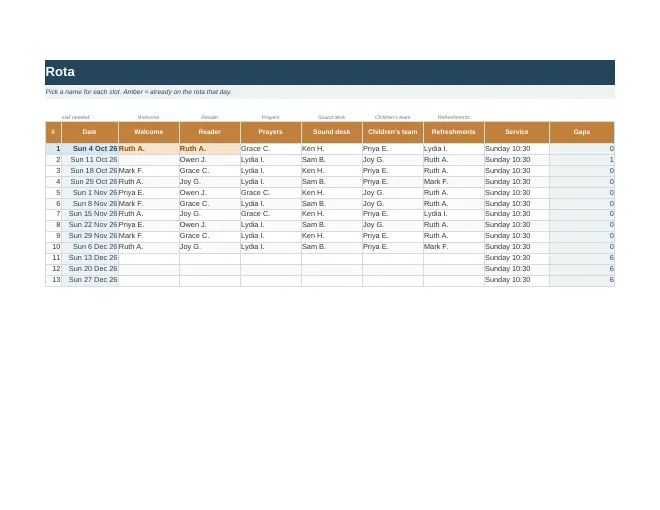Select the Prayers cell Grace C. on Sun 4 Oct 26
The height and width of the screenshot is (510, 660).
271,149
